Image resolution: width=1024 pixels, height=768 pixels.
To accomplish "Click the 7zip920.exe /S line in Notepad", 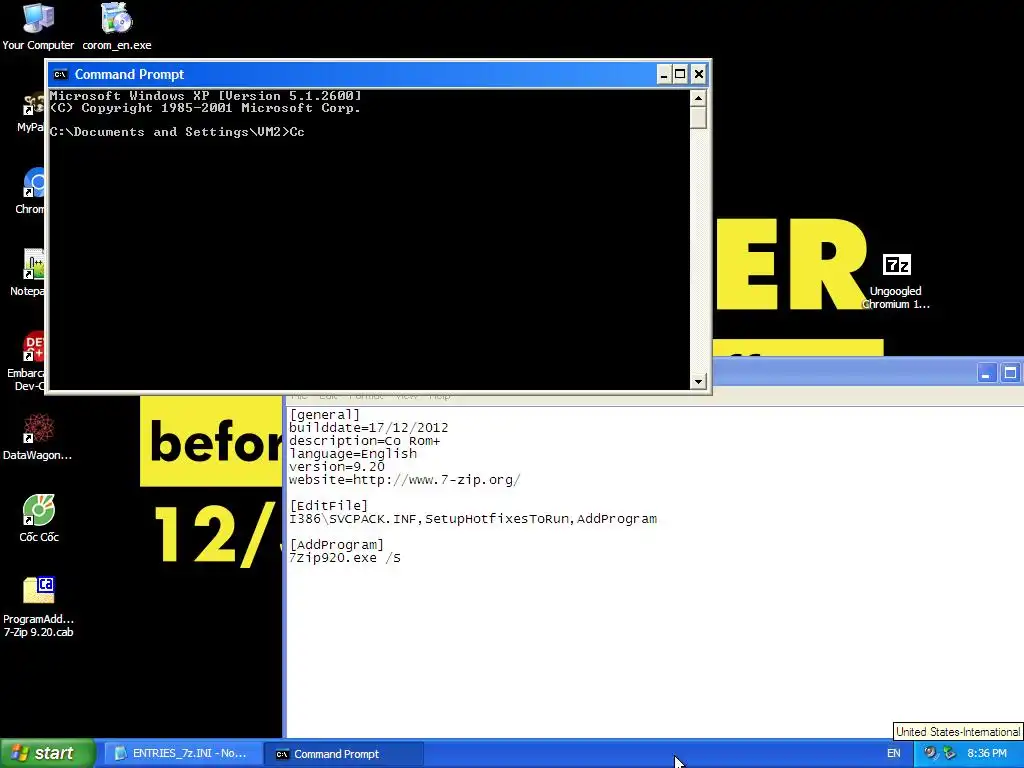I will tap(345, 558).
